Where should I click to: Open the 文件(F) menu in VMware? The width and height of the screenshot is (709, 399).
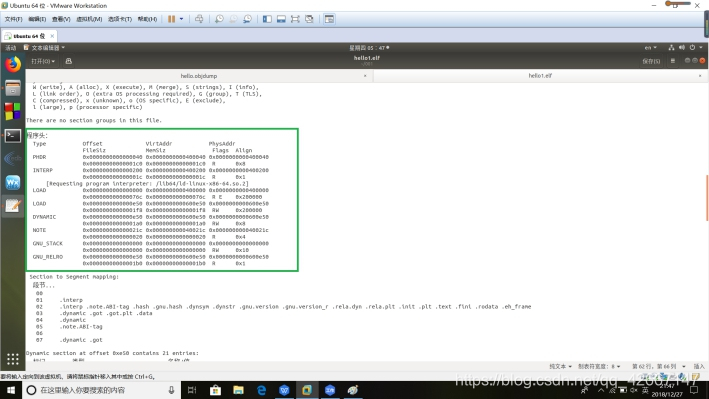tap(13, 19)
